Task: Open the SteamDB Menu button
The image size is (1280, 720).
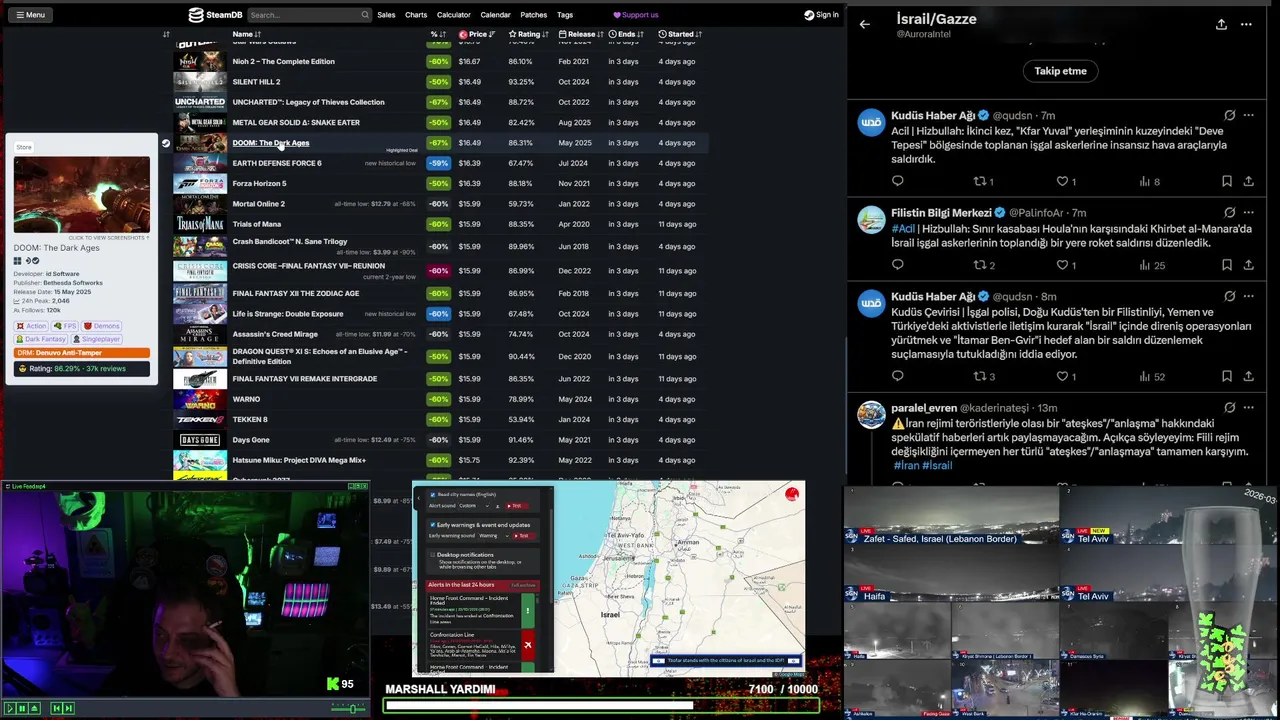Action: [x=29, y=15]
